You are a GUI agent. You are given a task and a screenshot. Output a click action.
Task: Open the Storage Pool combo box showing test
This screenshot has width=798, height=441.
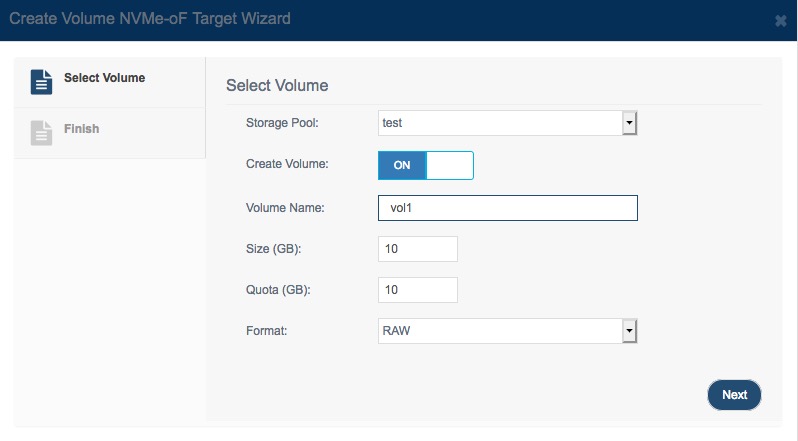point(507,123)
